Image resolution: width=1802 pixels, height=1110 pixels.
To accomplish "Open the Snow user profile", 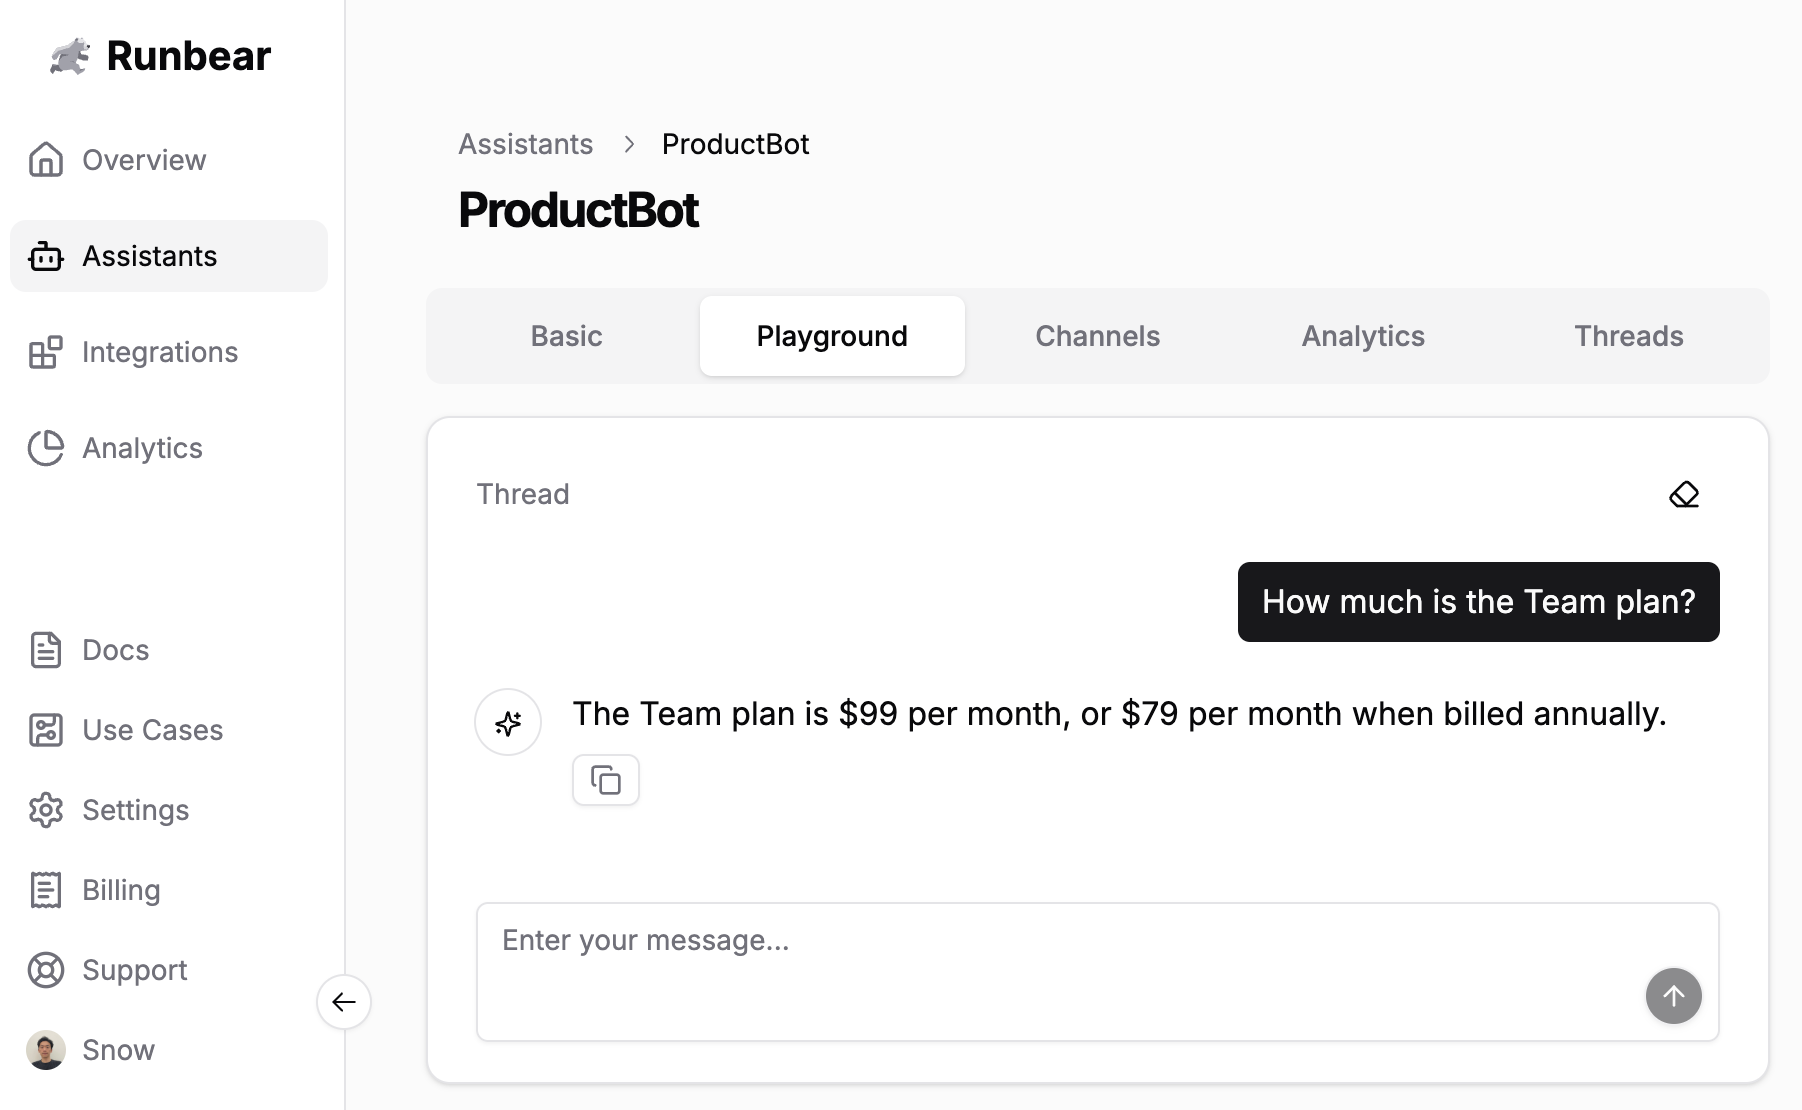I will pyautogui.click(x=117, y=1050).
